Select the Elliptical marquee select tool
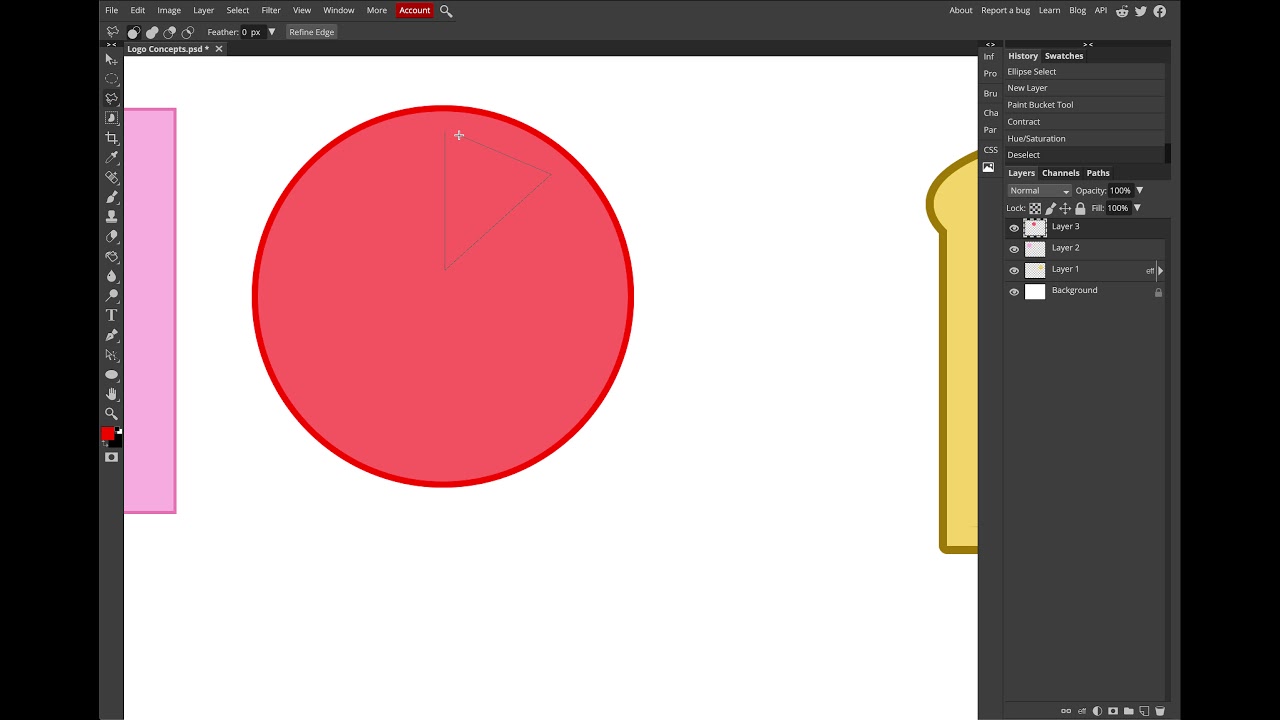This screenshot has width=1280, height=720. coord(111,79)
